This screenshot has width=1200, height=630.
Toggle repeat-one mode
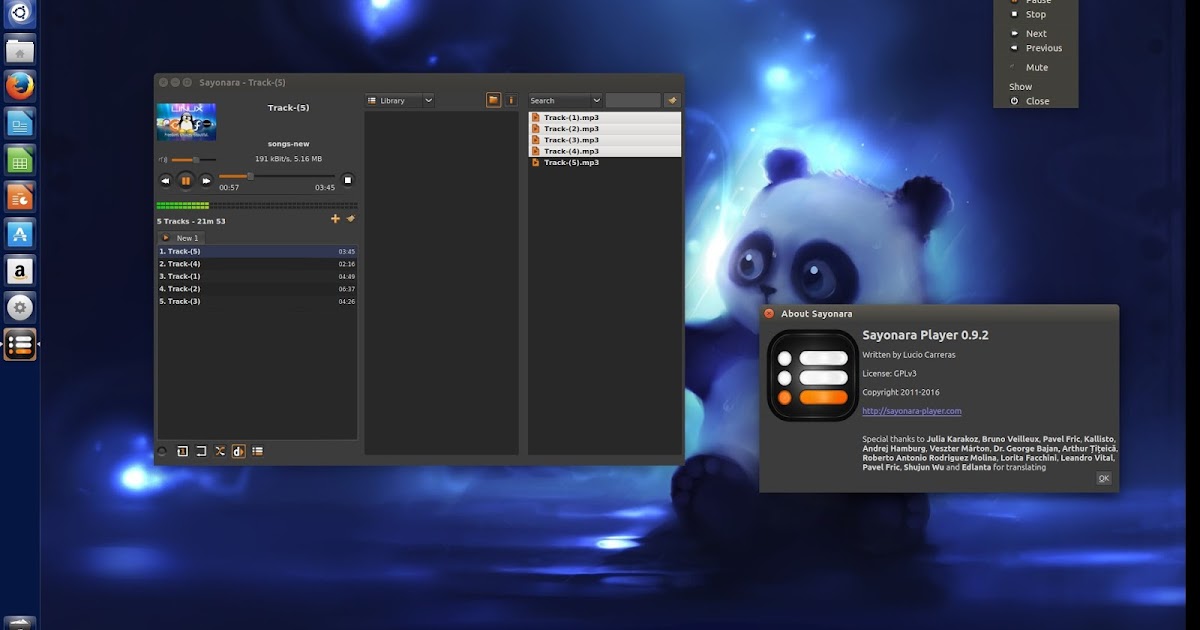click(182, 451)
